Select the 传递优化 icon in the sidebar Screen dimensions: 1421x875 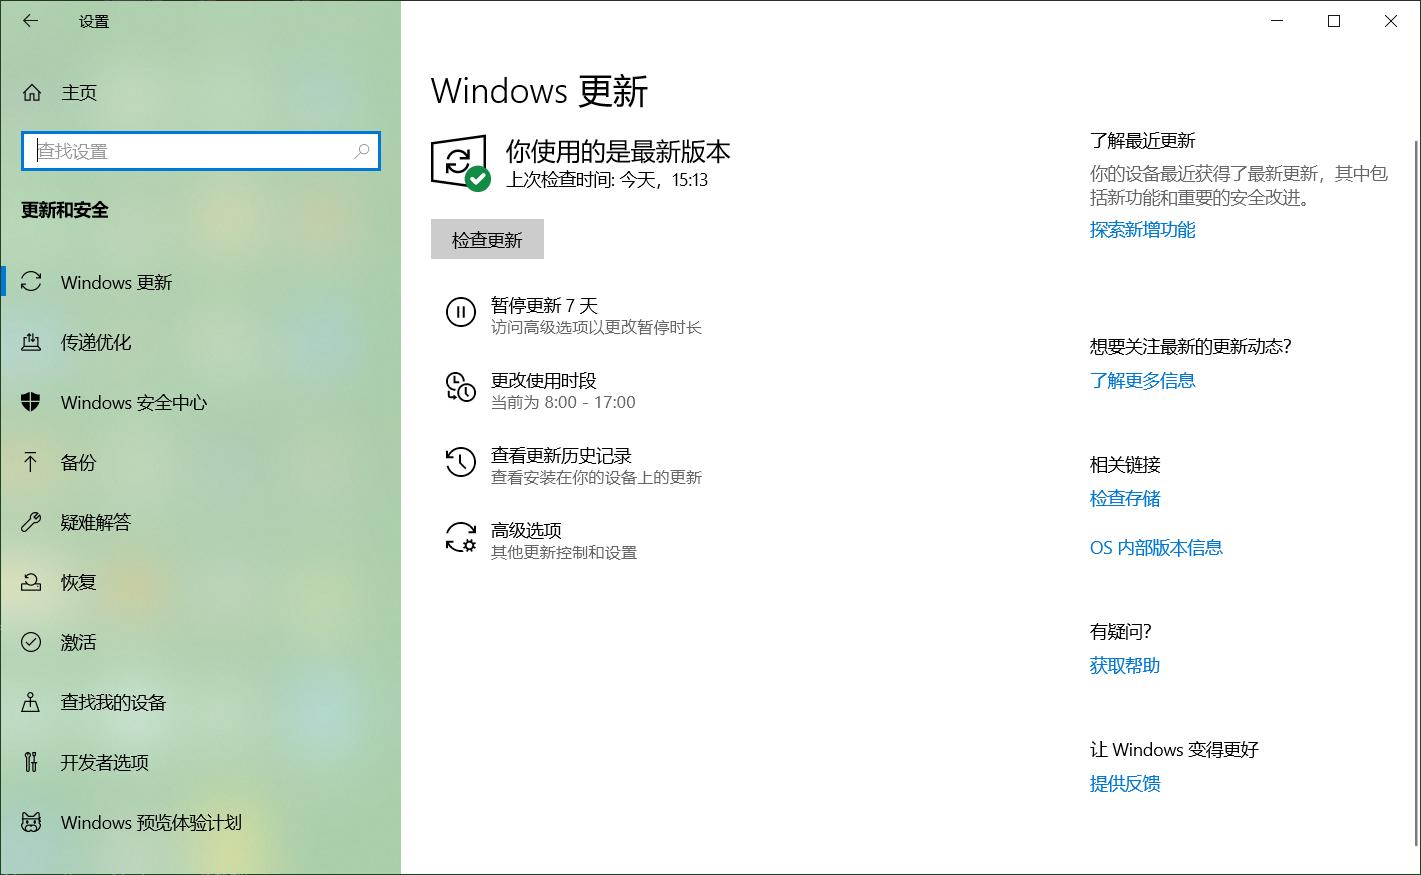(31, 342)
